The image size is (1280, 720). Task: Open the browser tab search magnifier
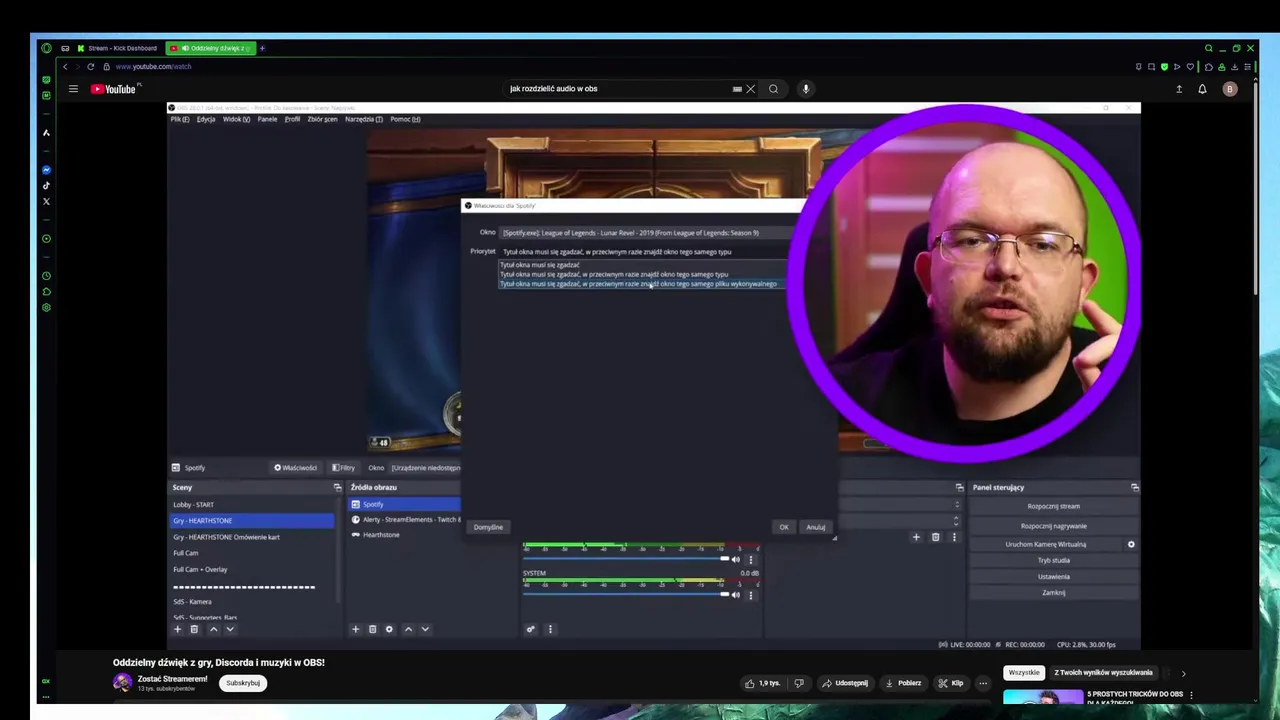[1208, 48]
